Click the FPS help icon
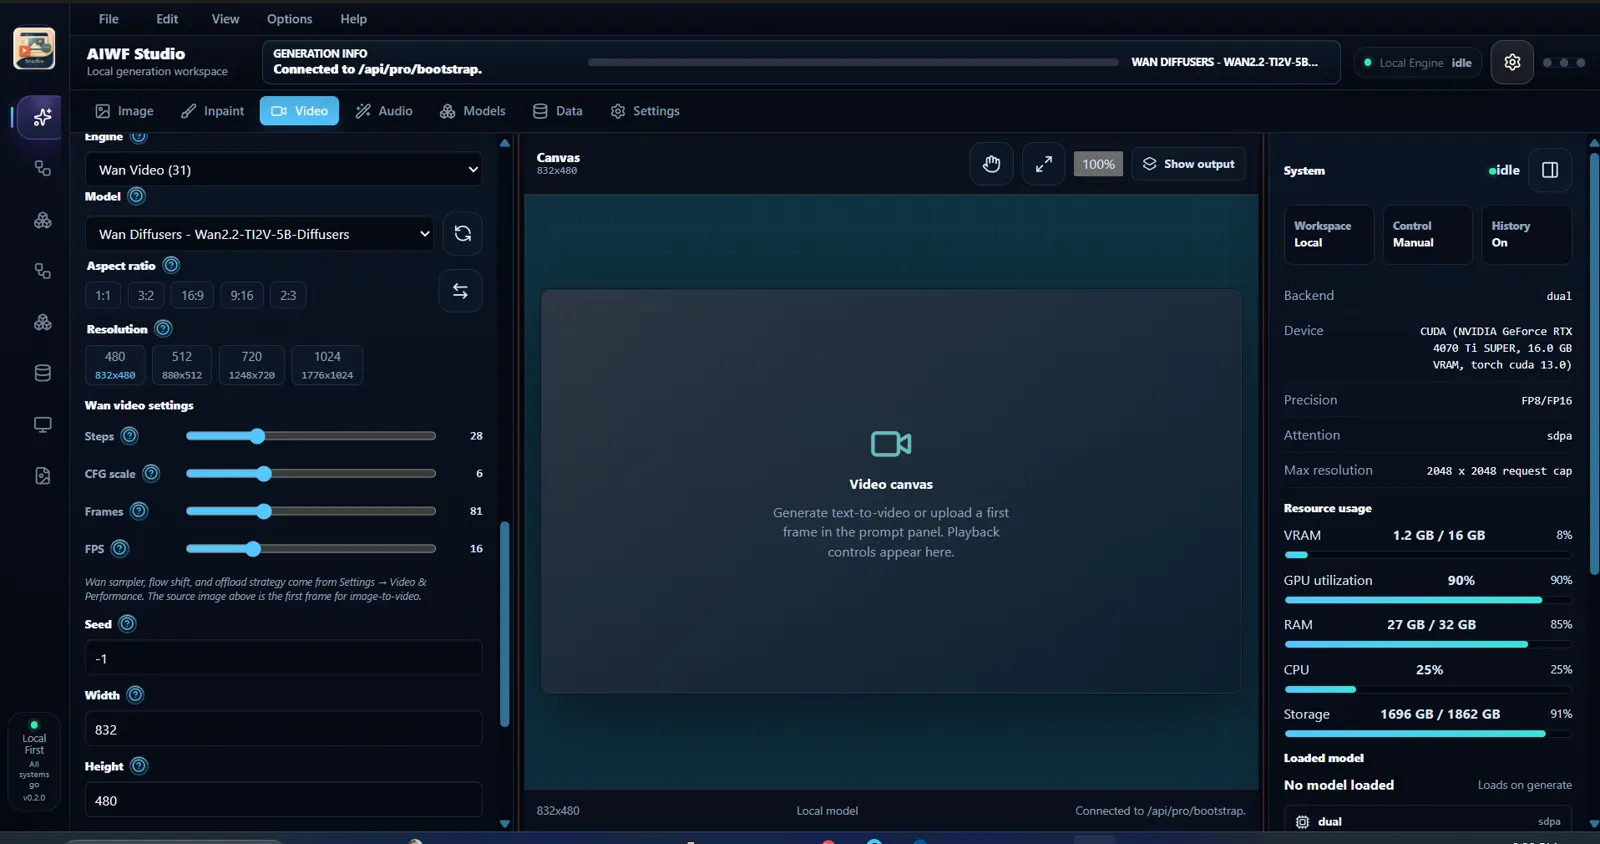Image resolution: width=1600 pixels, height=844 pixels. pyautogui.click(x=120, y=548)
